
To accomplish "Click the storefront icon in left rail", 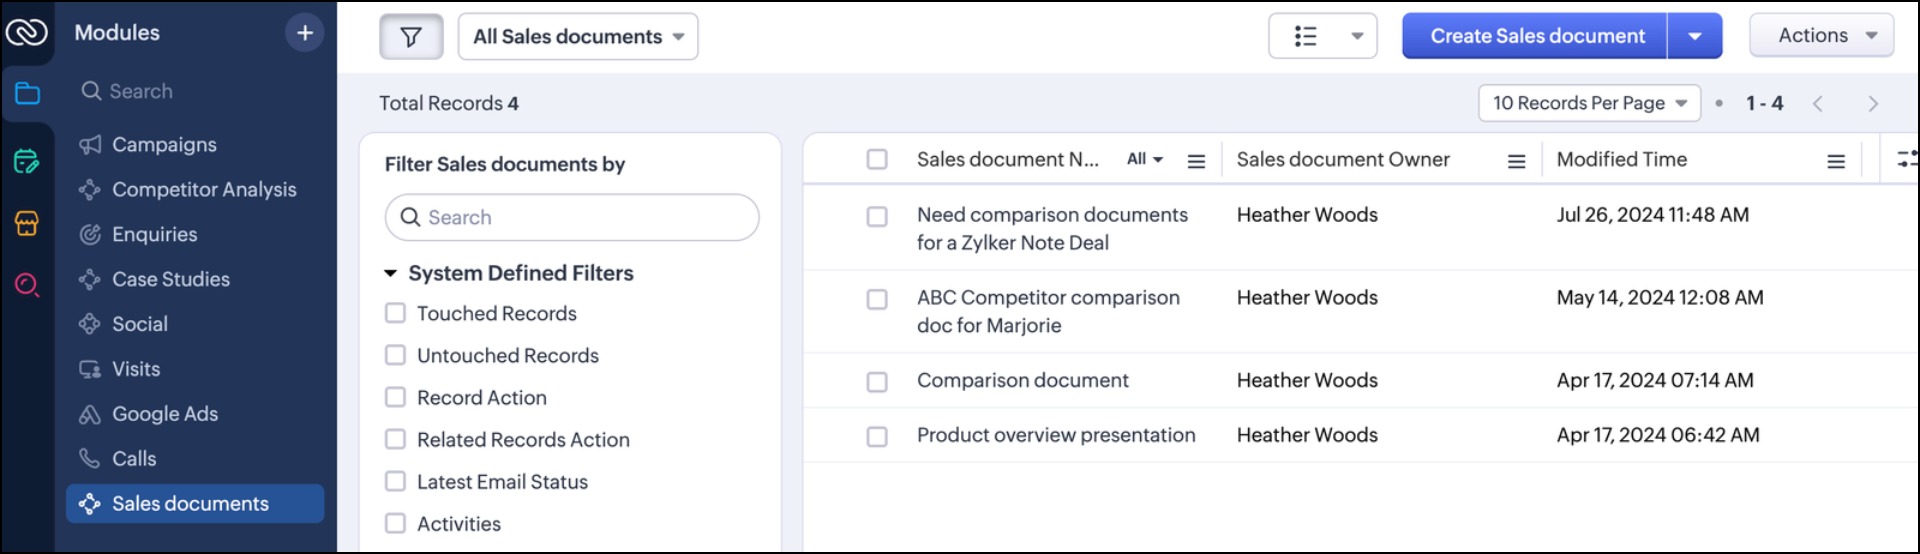I will pyautogui.click(x=27, y=223).
